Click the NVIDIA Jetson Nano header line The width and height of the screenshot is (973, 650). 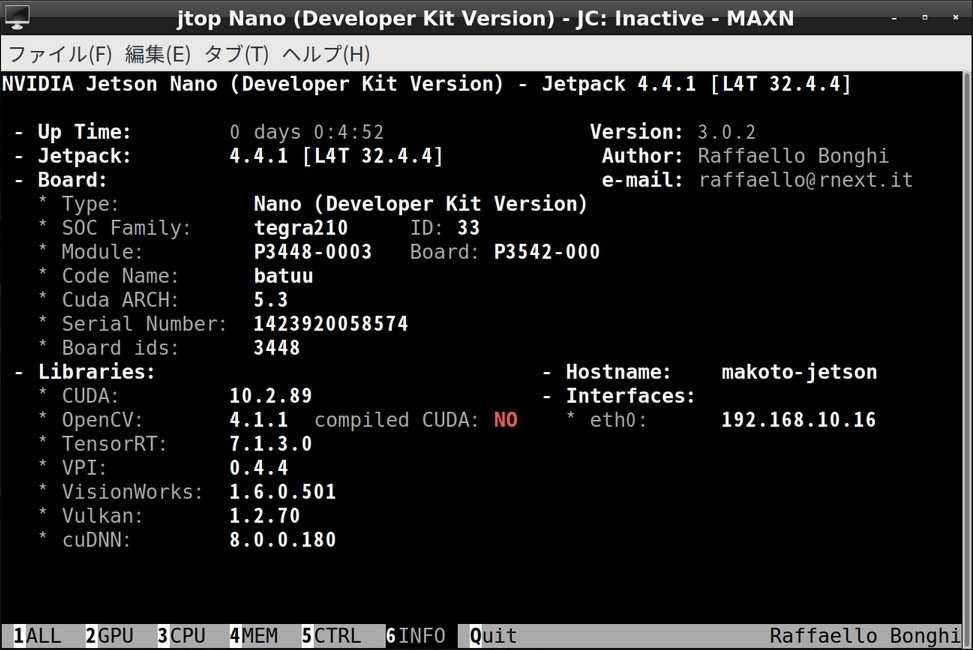point(426,84)
